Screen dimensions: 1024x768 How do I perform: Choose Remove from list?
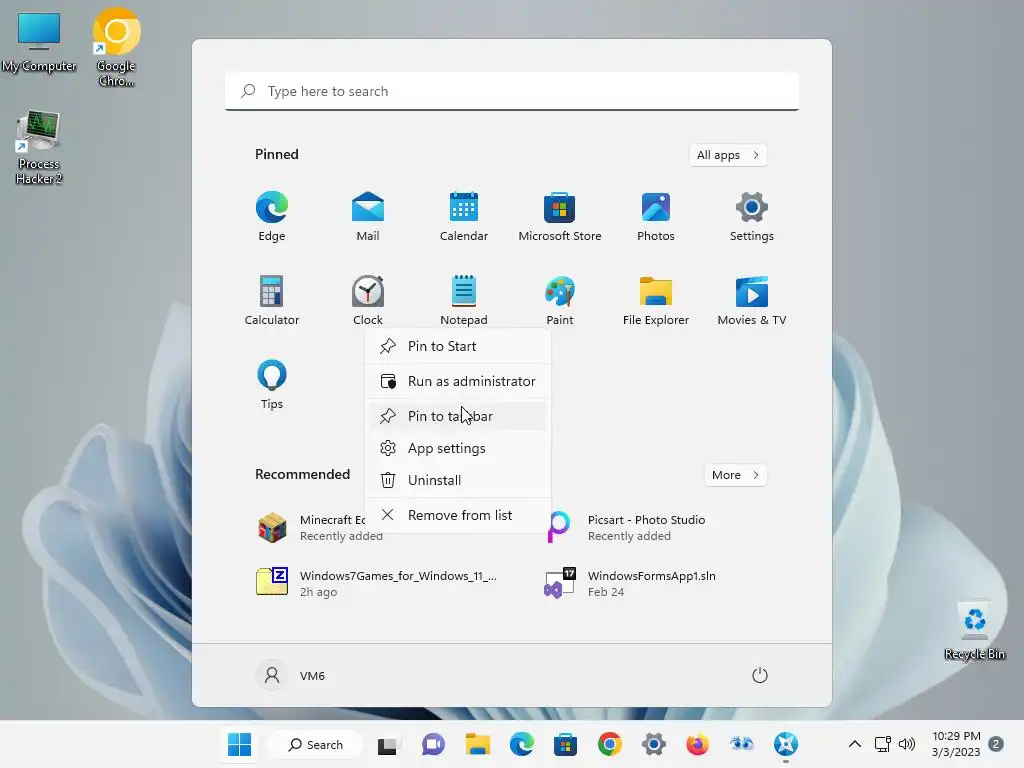[x=458, y=515]
